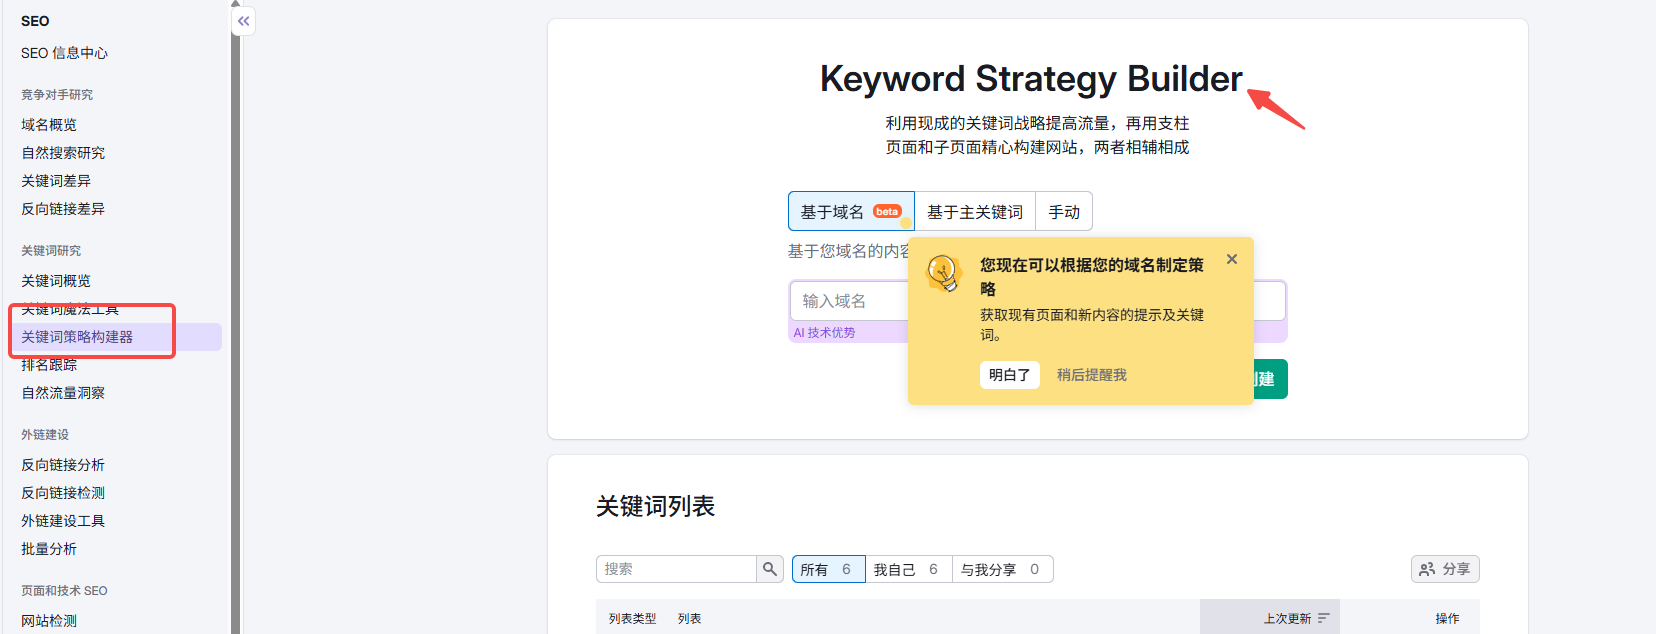The width and height of the screenshot is (1656, 634).
Task: Click 明白了 button in tooltip
Action: tap(1009, 375)
